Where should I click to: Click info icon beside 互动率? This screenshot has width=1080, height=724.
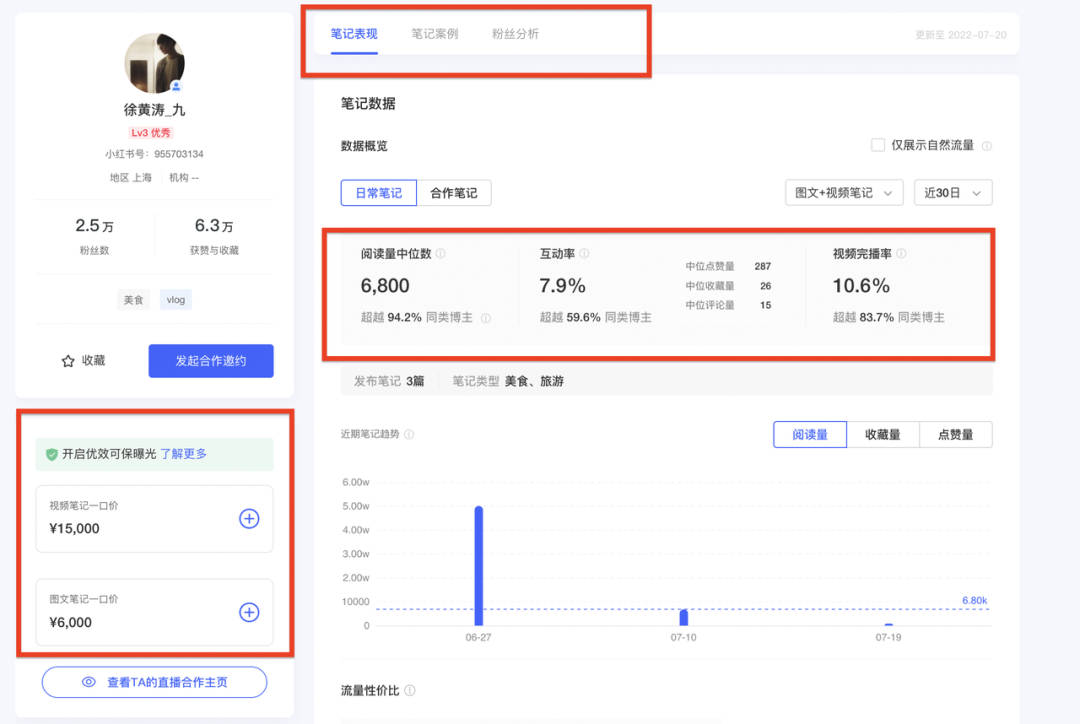[584, 254]
